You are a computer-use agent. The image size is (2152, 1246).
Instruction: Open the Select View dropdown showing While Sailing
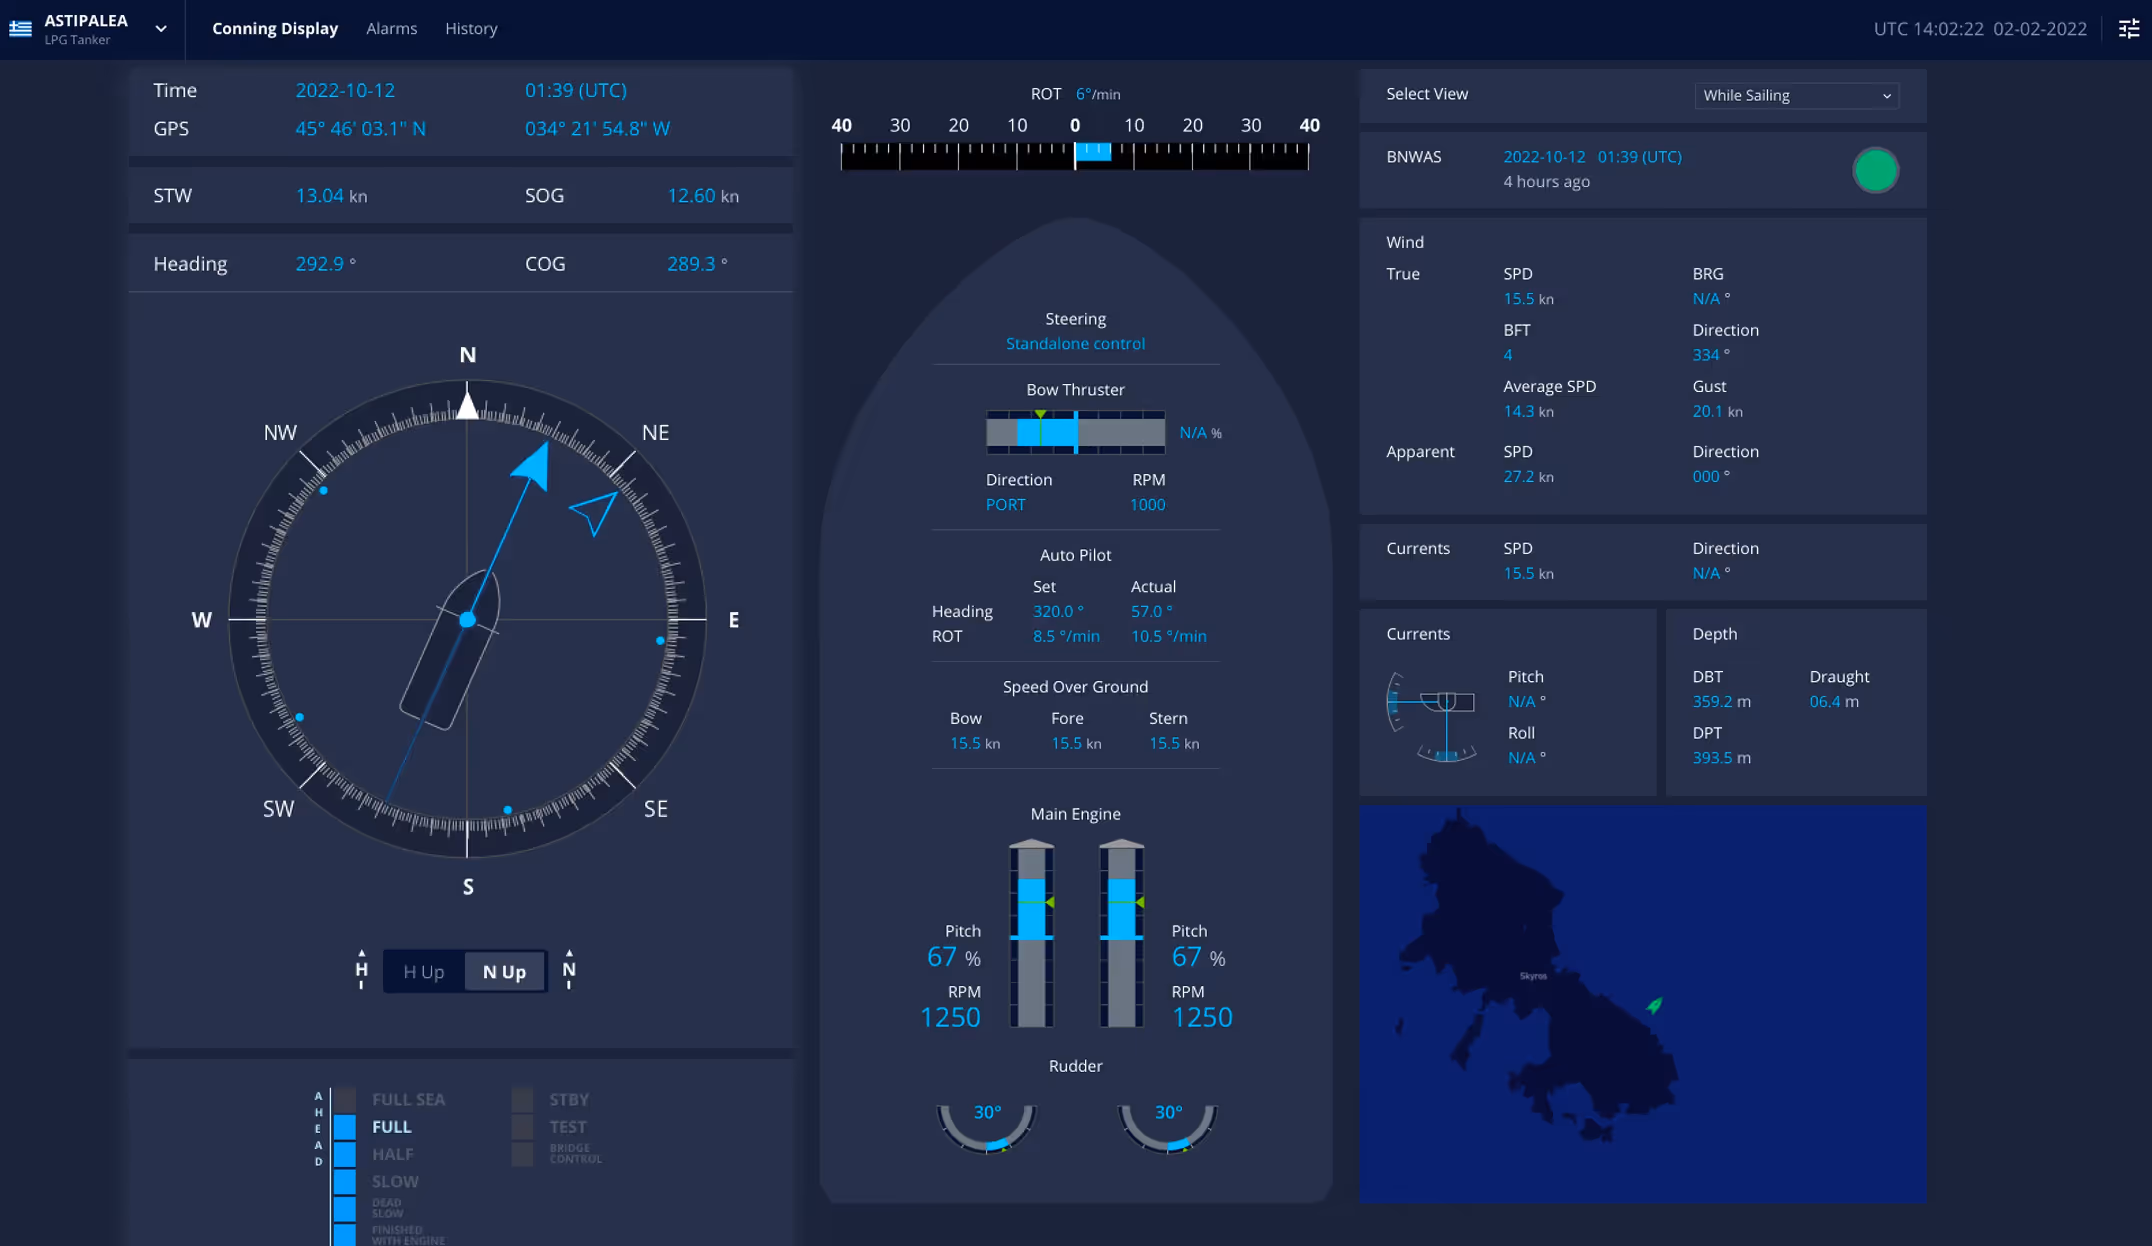pyautogui.click(x=1796, y=95)
